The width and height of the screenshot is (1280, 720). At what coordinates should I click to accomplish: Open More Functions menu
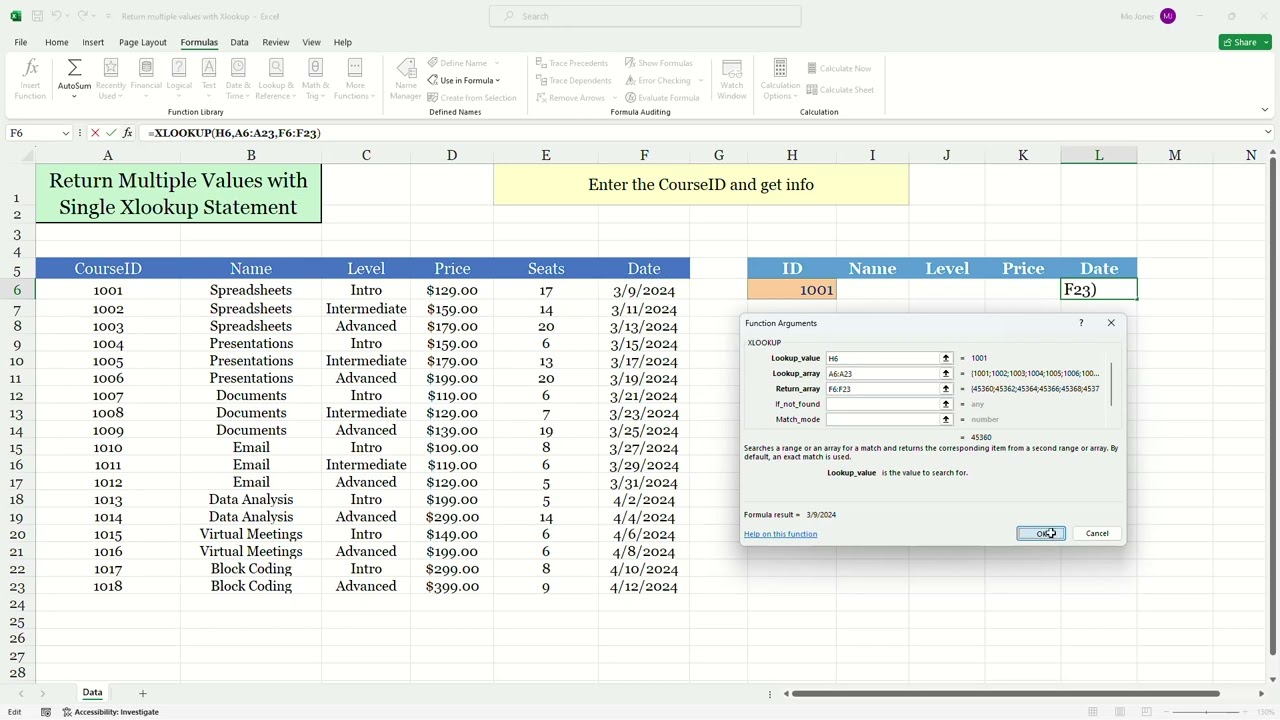coord(354,79)
